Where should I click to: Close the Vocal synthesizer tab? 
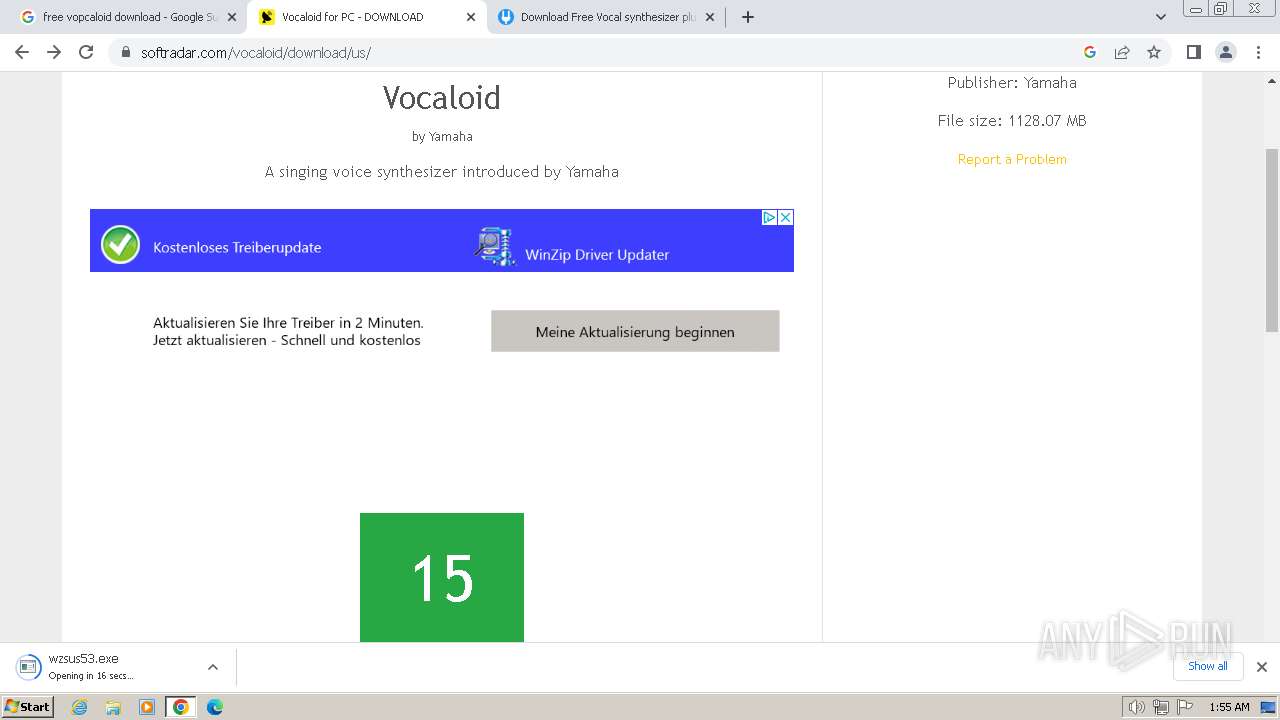(710, 17)
